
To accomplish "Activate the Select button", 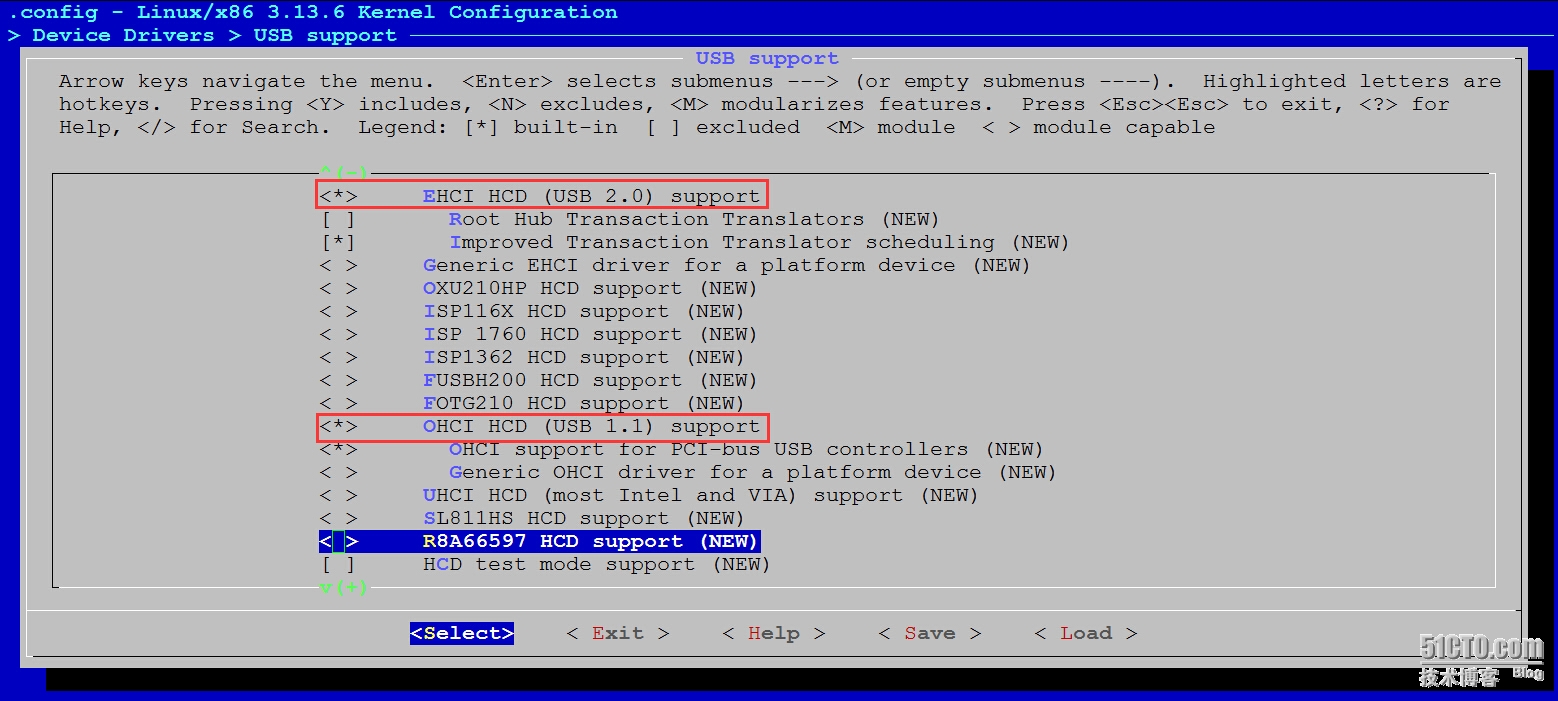I will tap(462, 633).
